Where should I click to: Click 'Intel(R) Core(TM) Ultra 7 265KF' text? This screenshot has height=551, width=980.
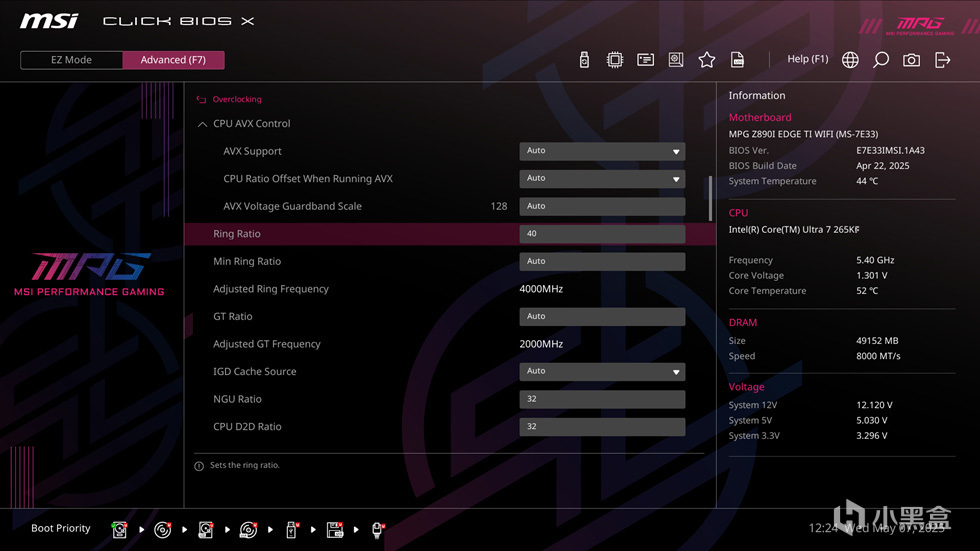[794, 230]
